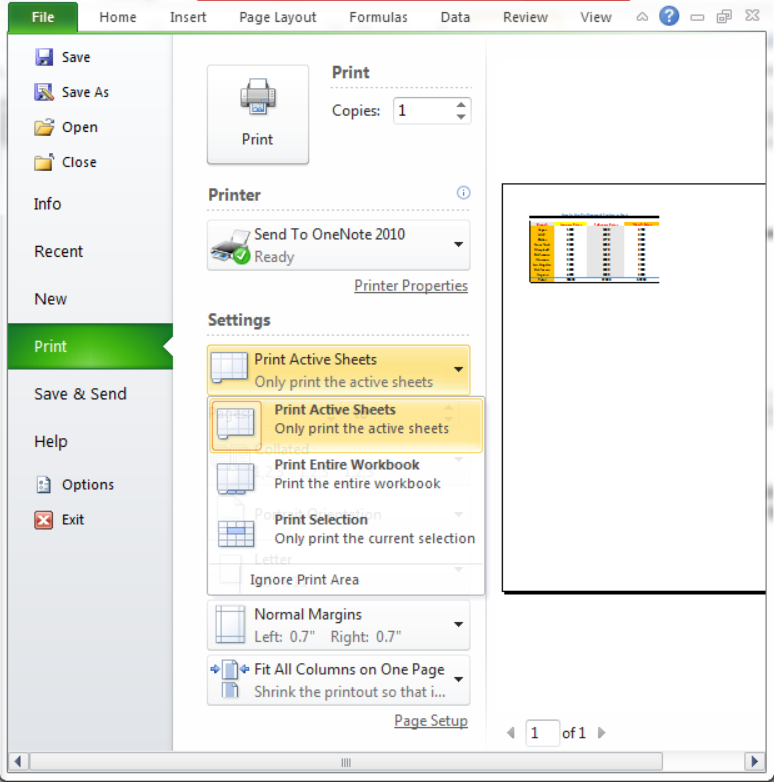Click the Help question mark icon

(x=669, y=16)
